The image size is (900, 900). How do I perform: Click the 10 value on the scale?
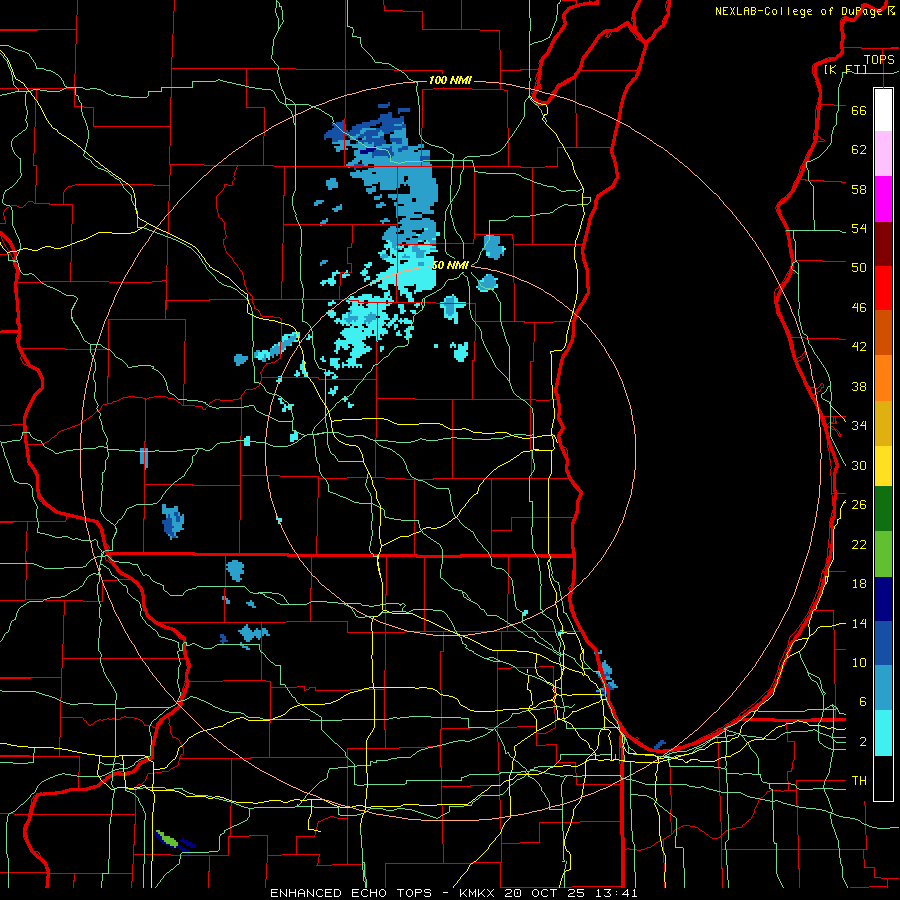[x=859, y=663]
